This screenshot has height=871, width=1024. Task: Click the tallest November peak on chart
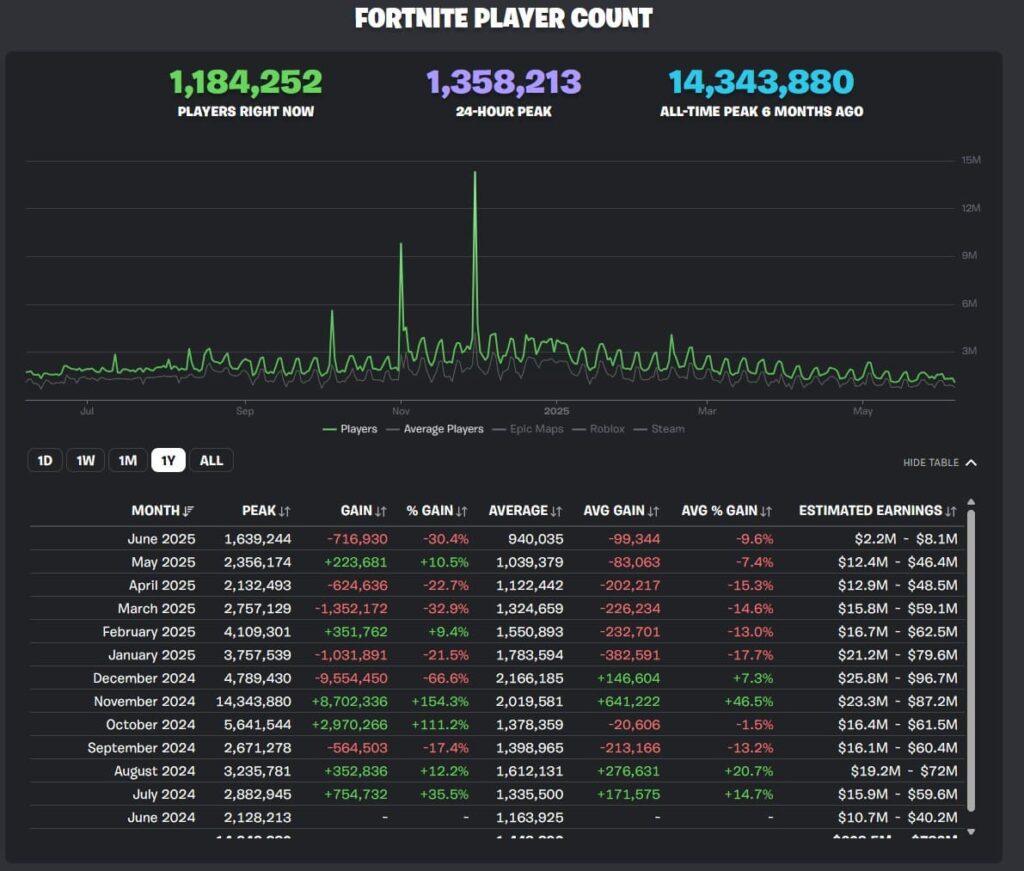click(475, 173)
